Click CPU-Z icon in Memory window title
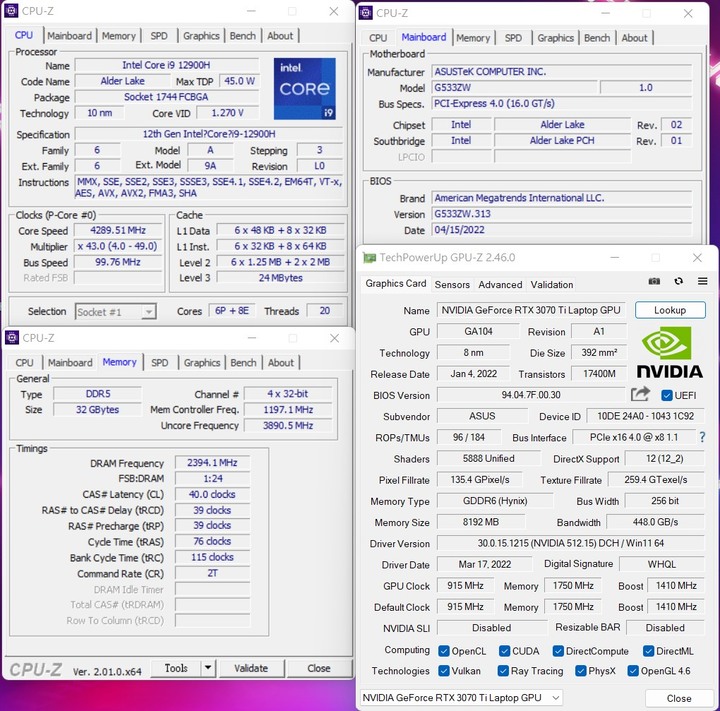This screenshot has width=720, height=711. click(x=12, y=338)
